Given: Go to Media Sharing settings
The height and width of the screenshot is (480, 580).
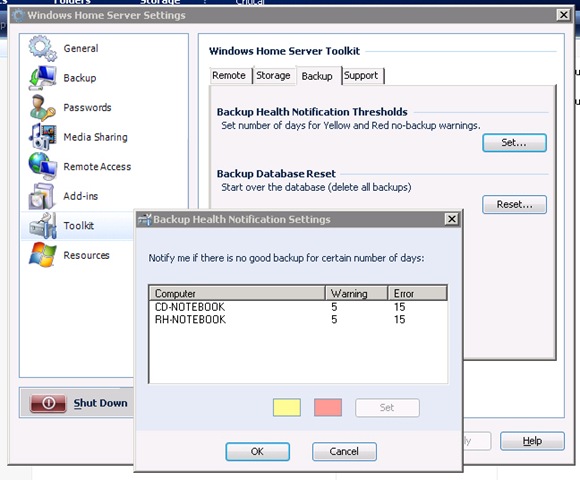Looking at the screenshot, I should (95, 137).
